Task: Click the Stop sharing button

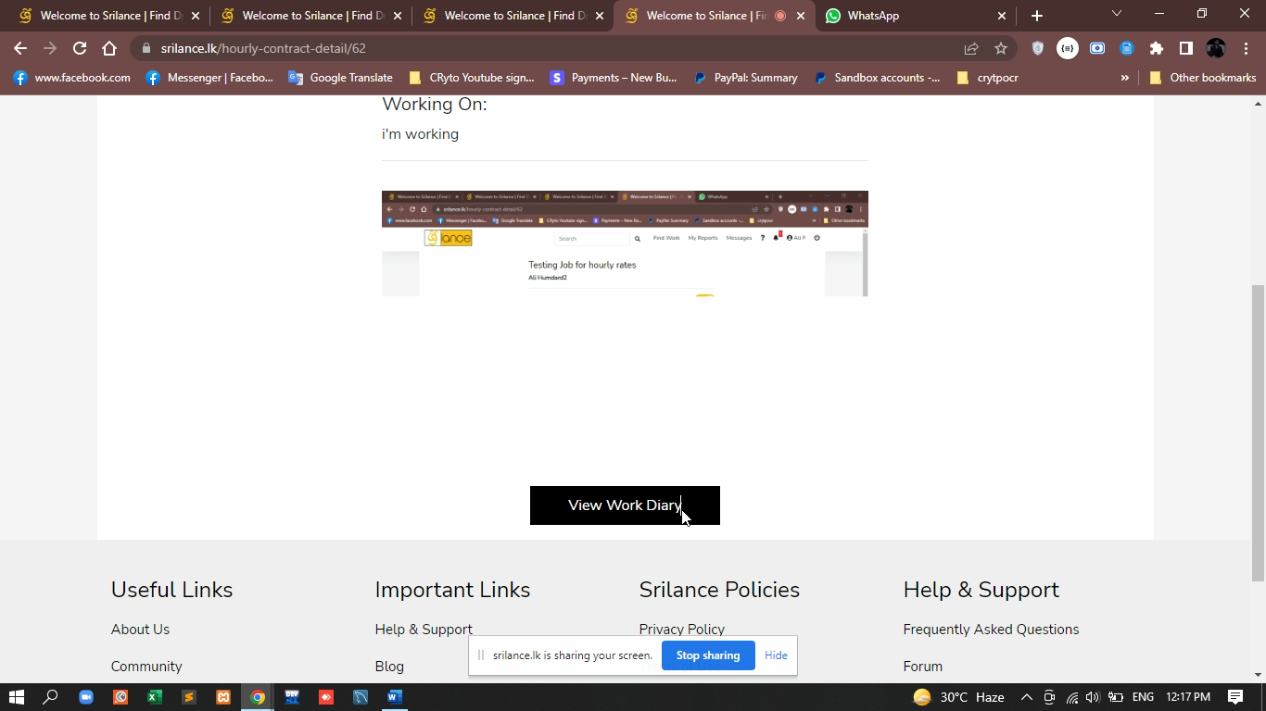Action: (x=707, y=655)
